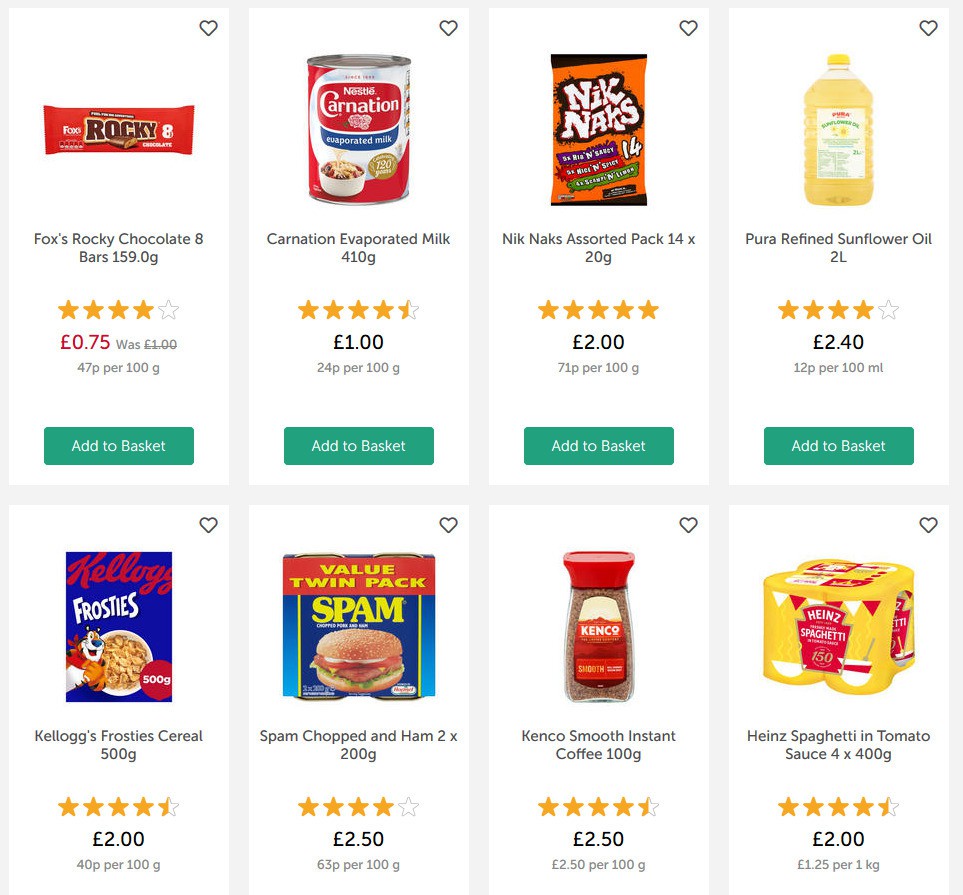Add Pura Sunflower Oil 2L to basket
The height and width of the screenshot is (895, 963).
click(839, 446)
